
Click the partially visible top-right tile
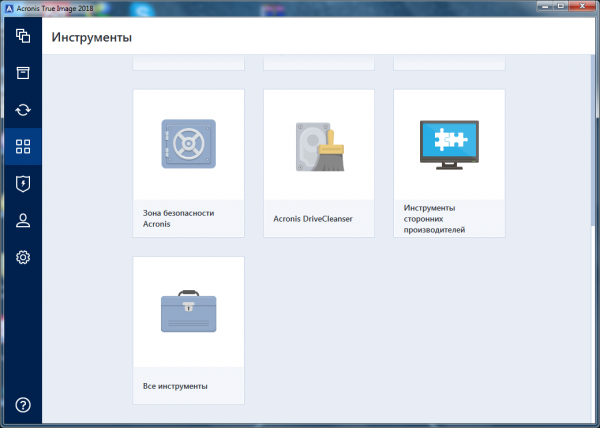click(x=449, y=63)
